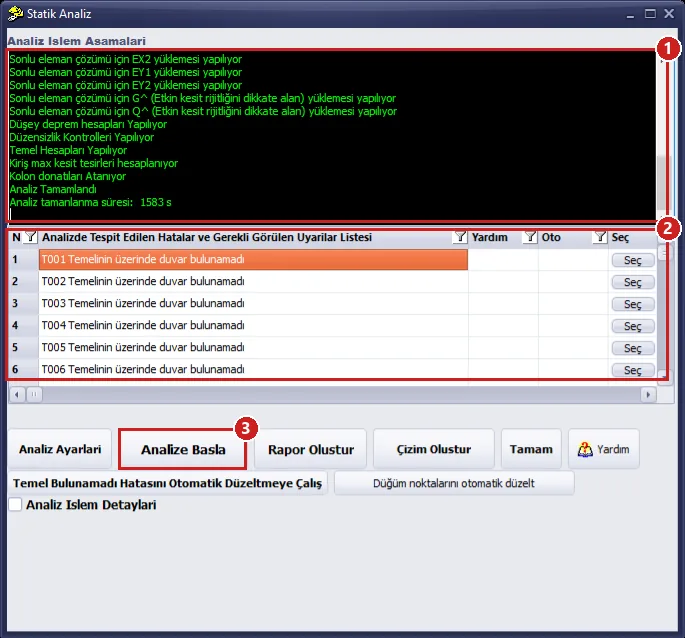The width and height of the screenshot is (685, 638).
Task: Click row number 5 cell
Action: [23, 347]
